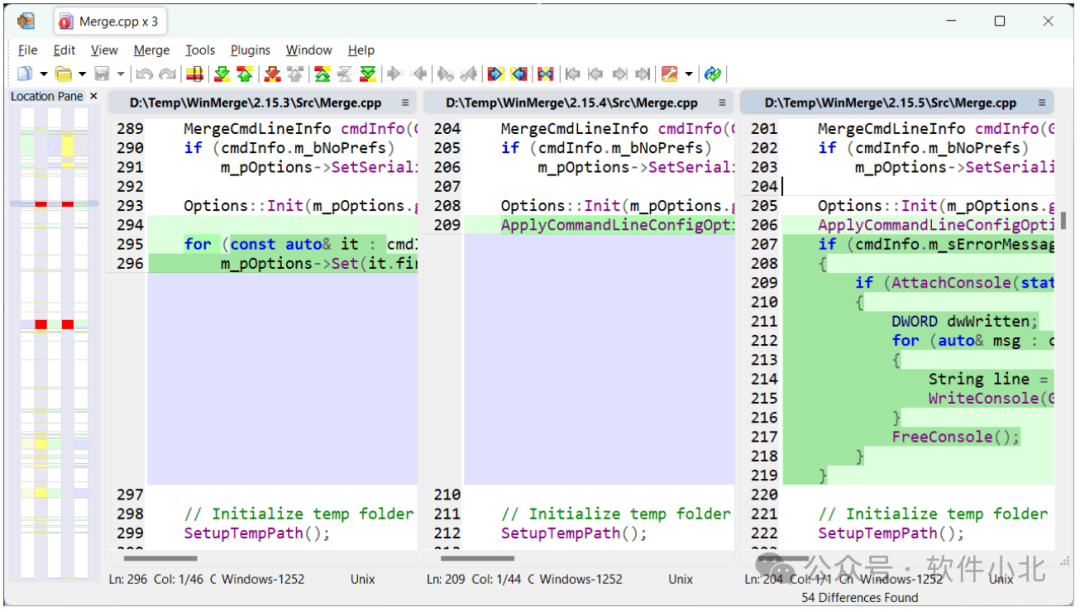Viewport: 1080px width, 612px height.
Task: Click the grayed Copy Right arrow icon
Action: pyautogui.click(x=395, y=74)
